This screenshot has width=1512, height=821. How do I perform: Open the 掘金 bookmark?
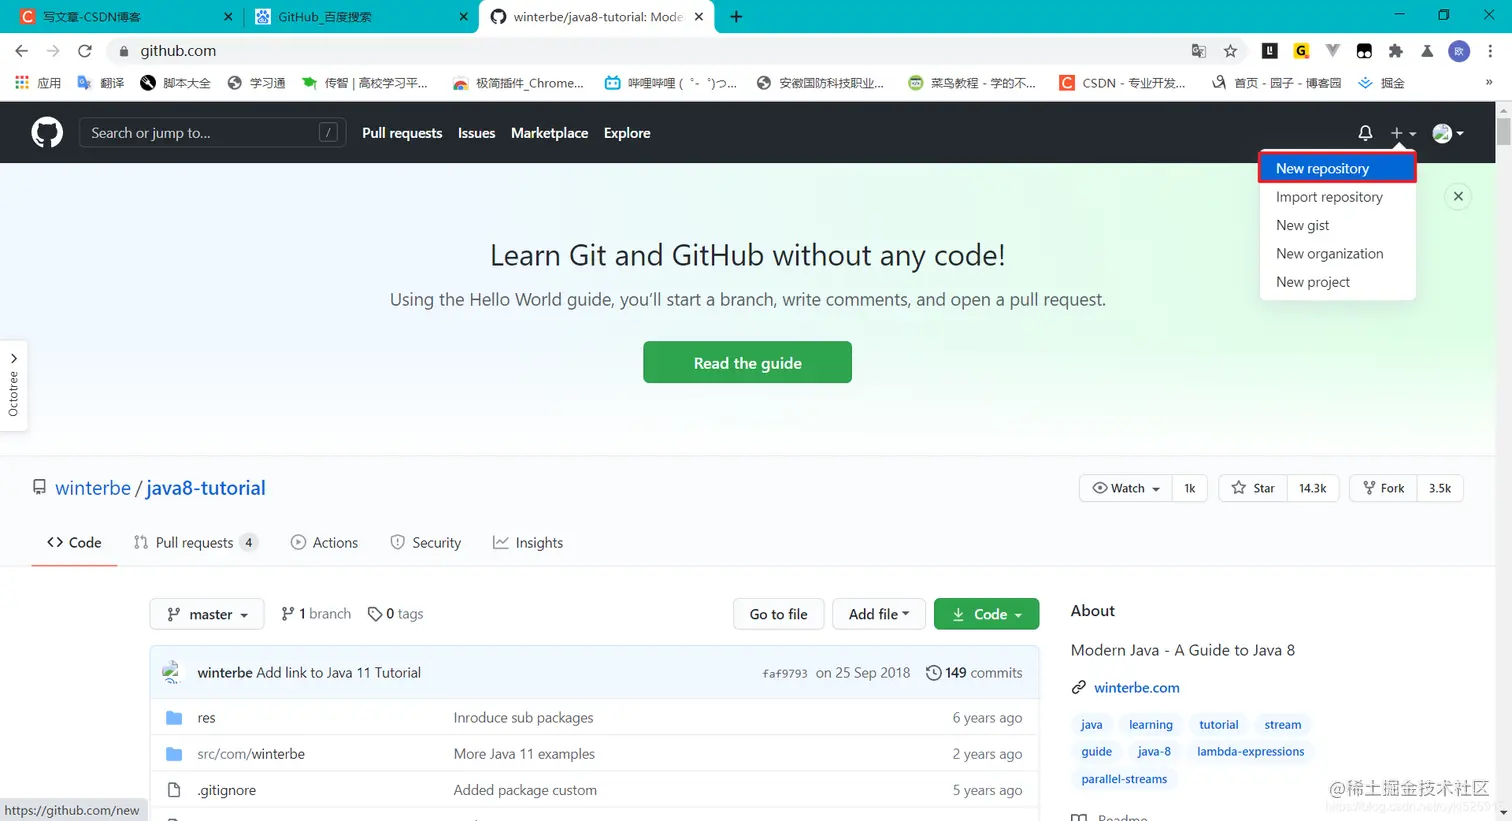coord(1381,83)
